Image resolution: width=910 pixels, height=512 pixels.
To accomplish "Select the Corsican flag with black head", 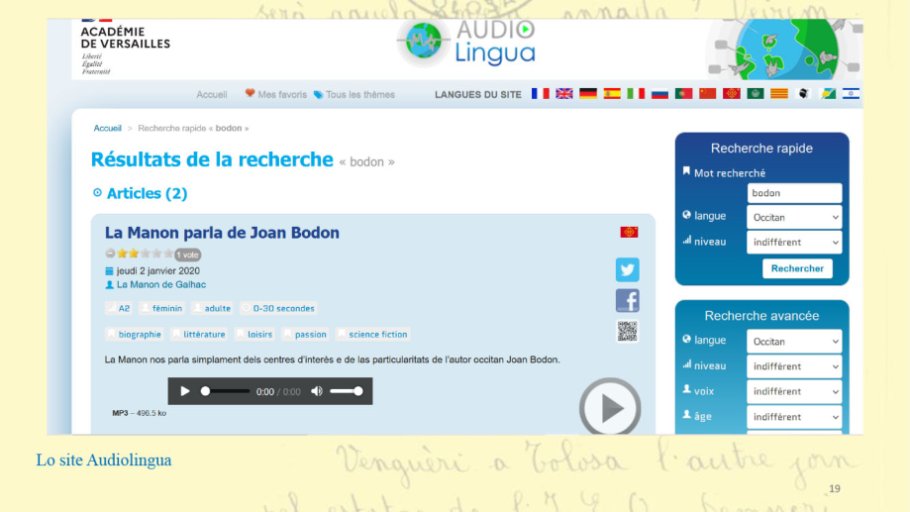I will point(803,93).
